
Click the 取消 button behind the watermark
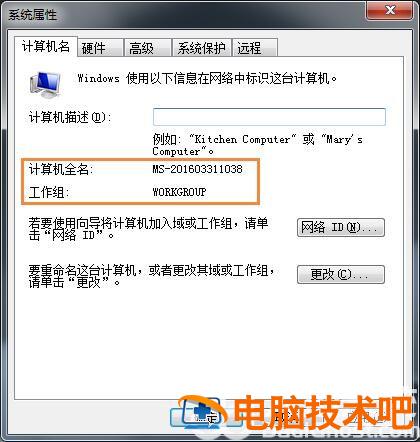[x=283, y=418]
